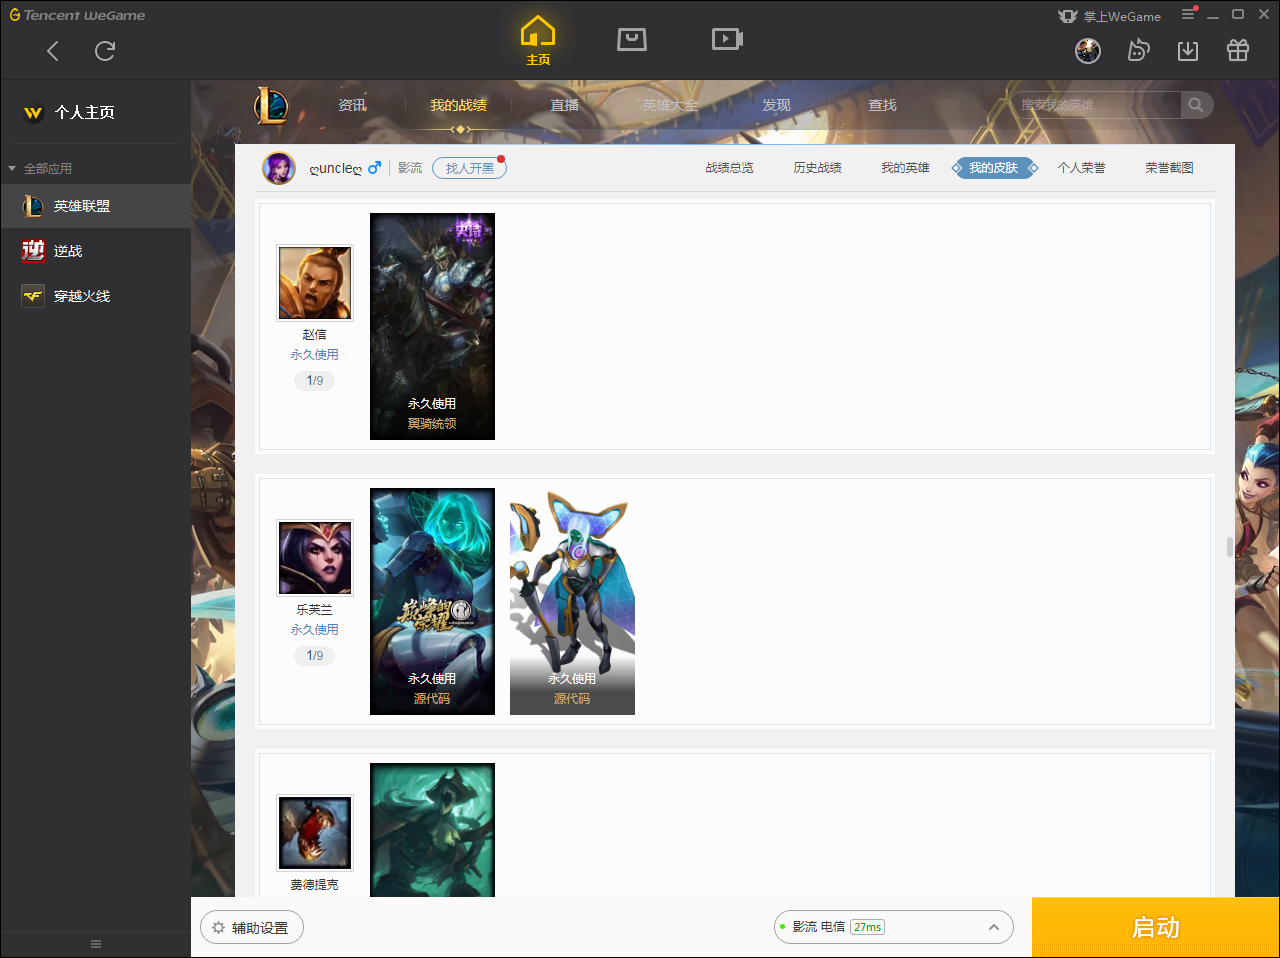Click 永久使用 under 赵信
This screenshot has width=1280, height=958.
click(x=315, y=355)
